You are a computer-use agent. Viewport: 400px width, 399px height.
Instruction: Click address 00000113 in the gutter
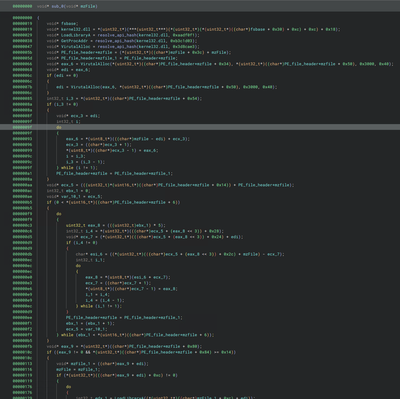coord(22,364)
